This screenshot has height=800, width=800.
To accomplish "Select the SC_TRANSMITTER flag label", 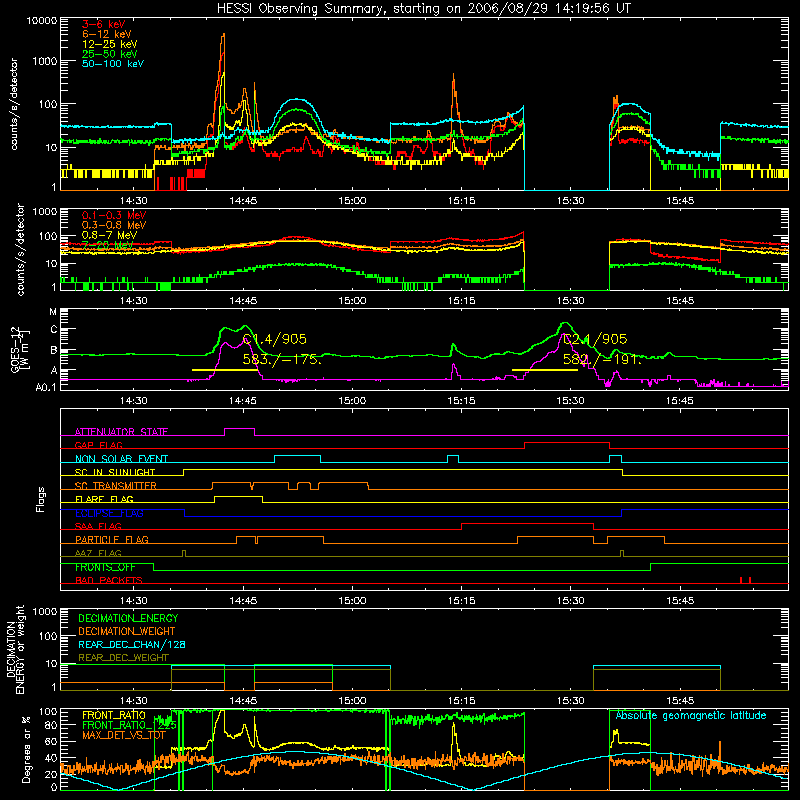I will click(x=116, y=486).
